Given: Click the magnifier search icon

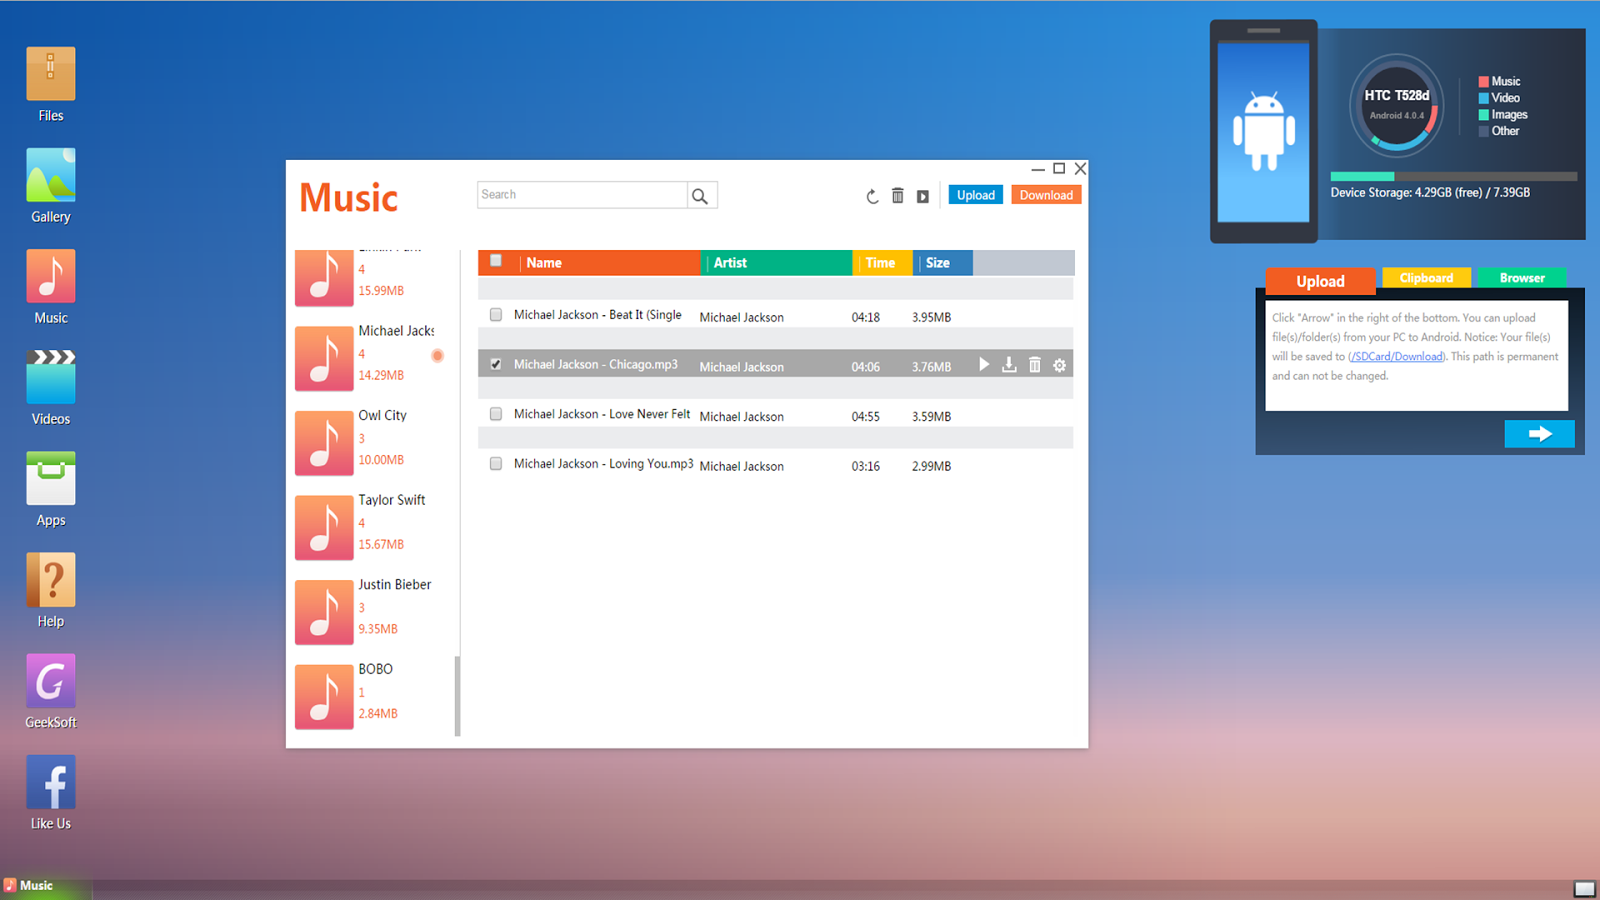Looking at the screenshot, I should (700, 196).
